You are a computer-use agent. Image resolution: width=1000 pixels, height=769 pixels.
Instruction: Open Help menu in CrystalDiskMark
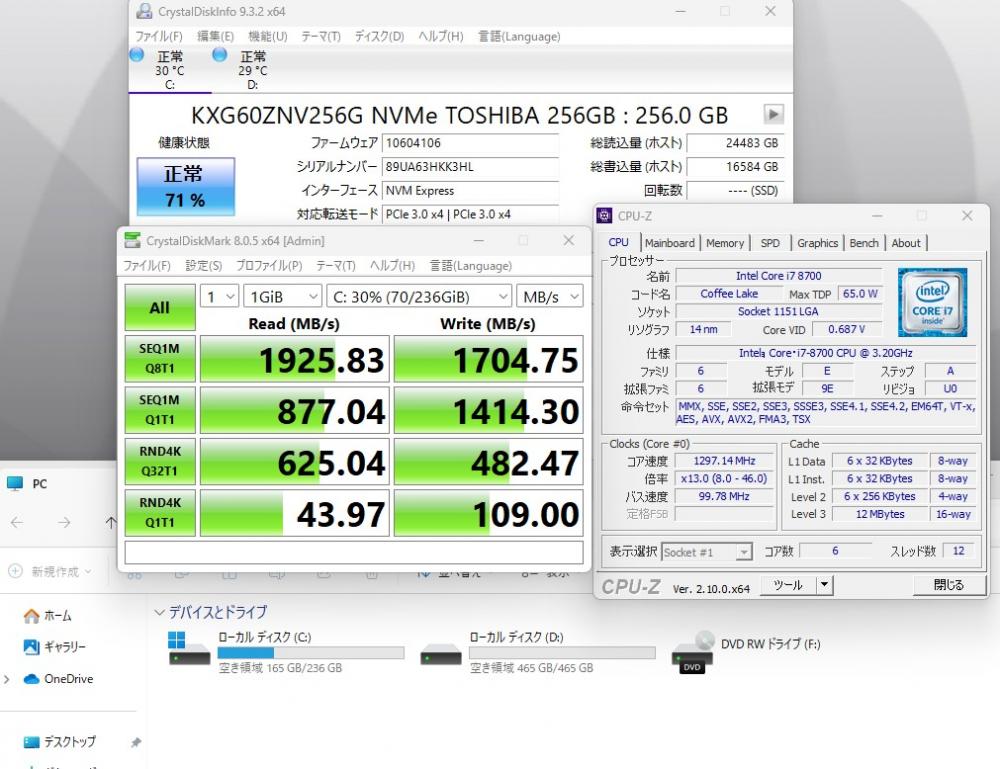[392, 265]
